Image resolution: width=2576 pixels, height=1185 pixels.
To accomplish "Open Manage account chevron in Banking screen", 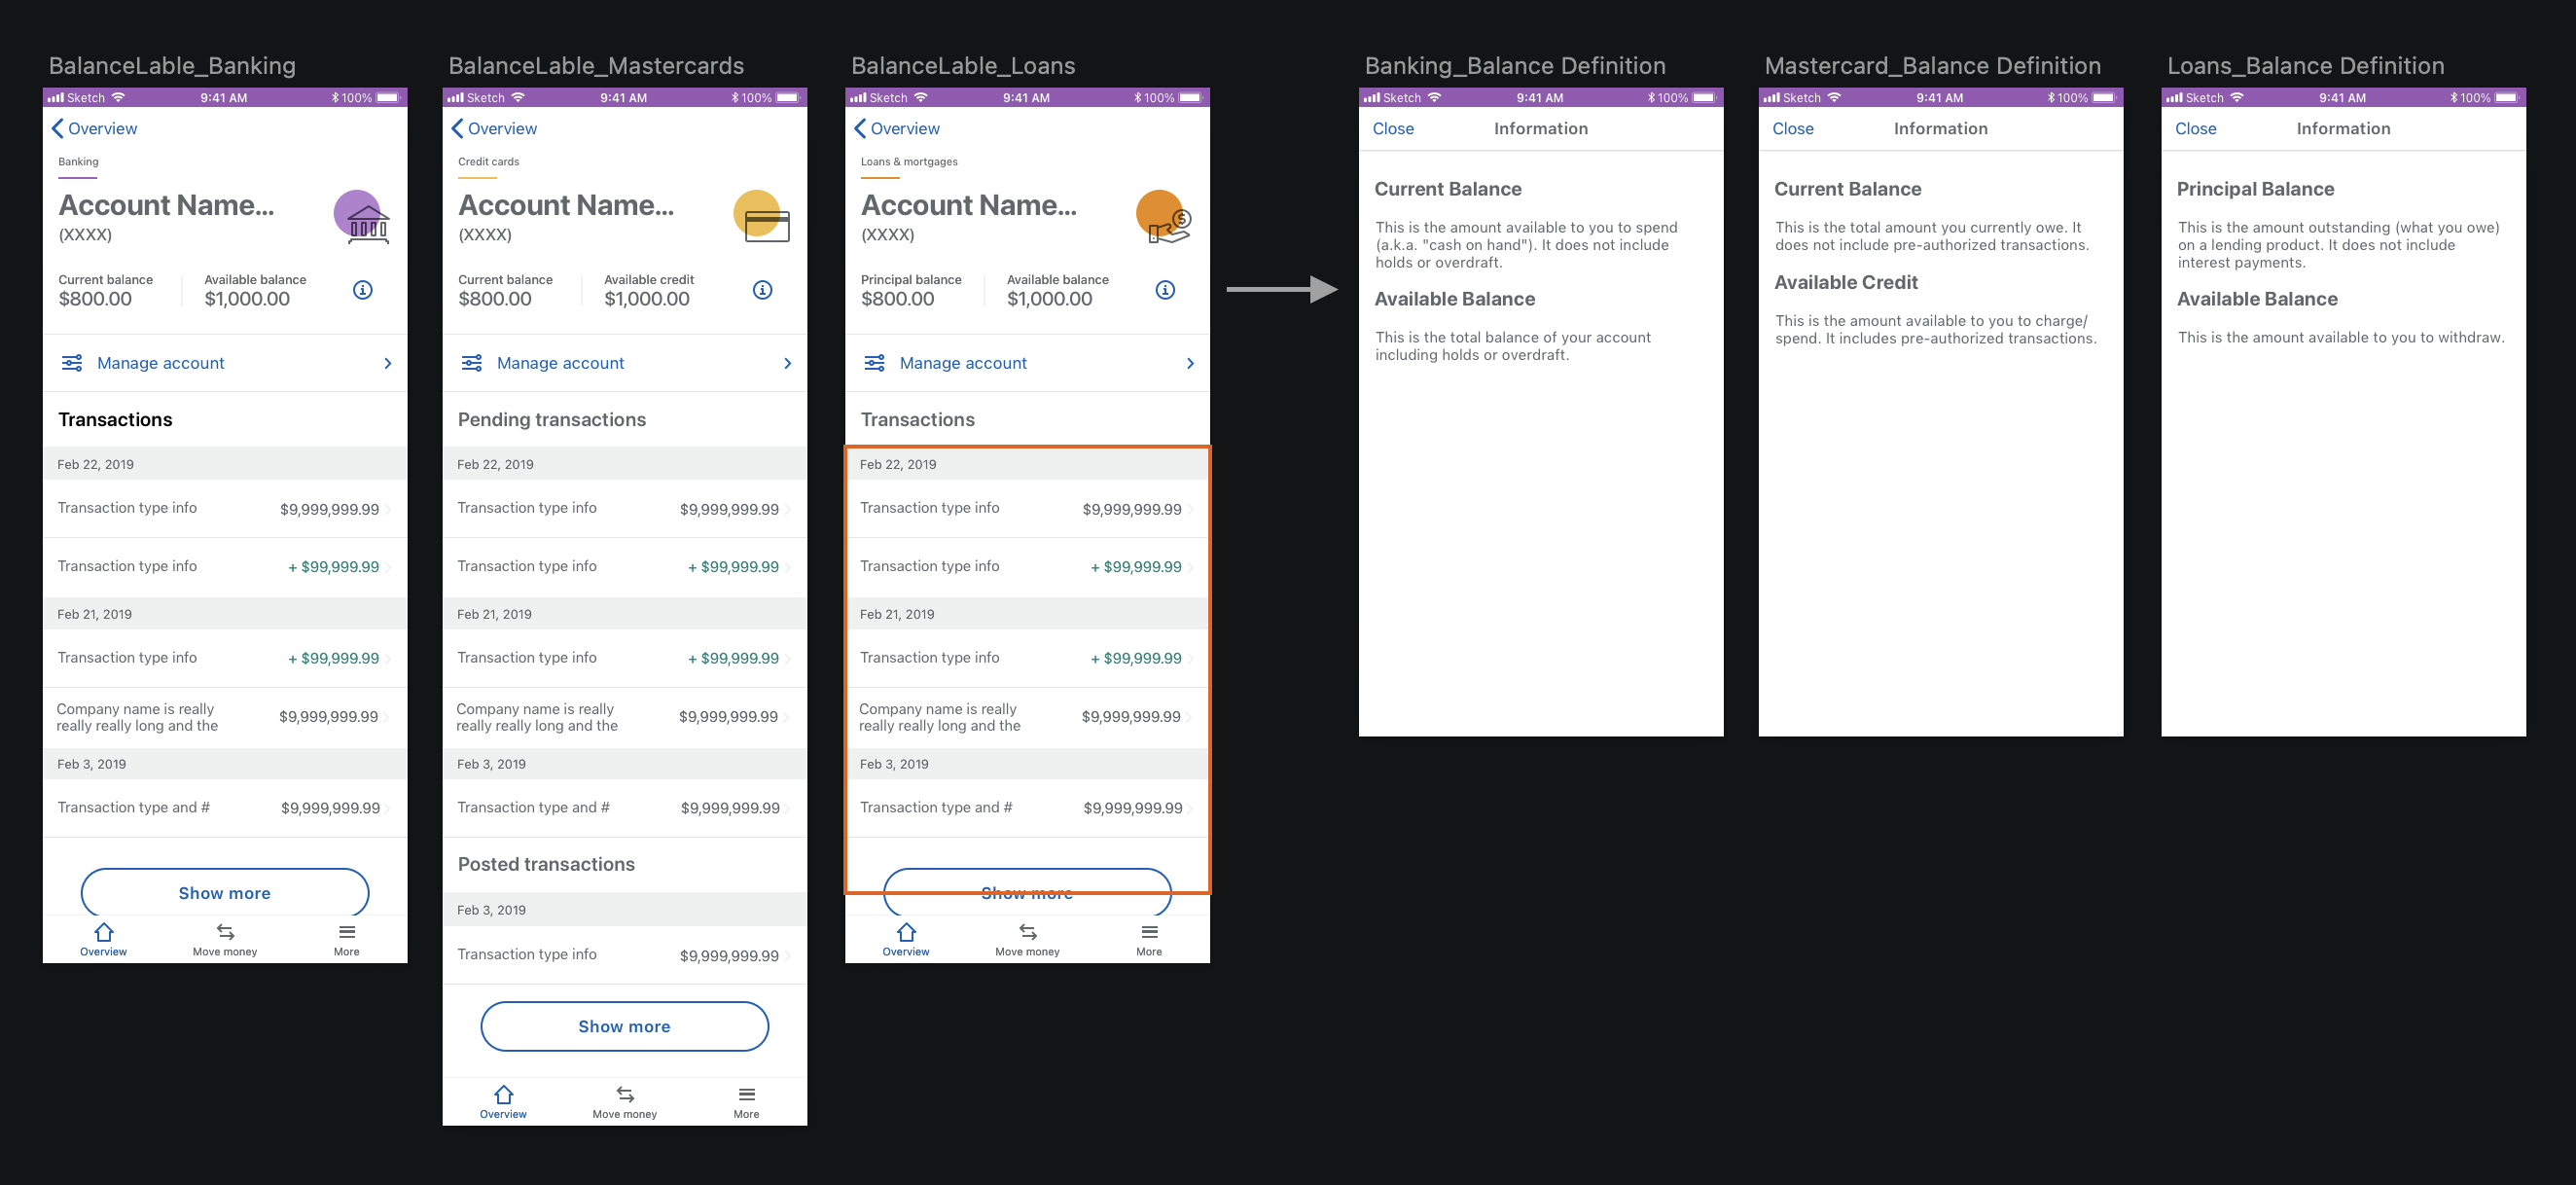I will point(388,363).
